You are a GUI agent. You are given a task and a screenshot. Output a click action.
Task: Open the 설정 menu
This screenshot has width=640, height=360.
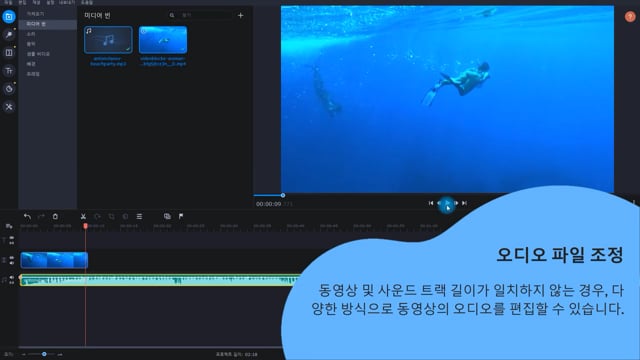click(50, 2)
